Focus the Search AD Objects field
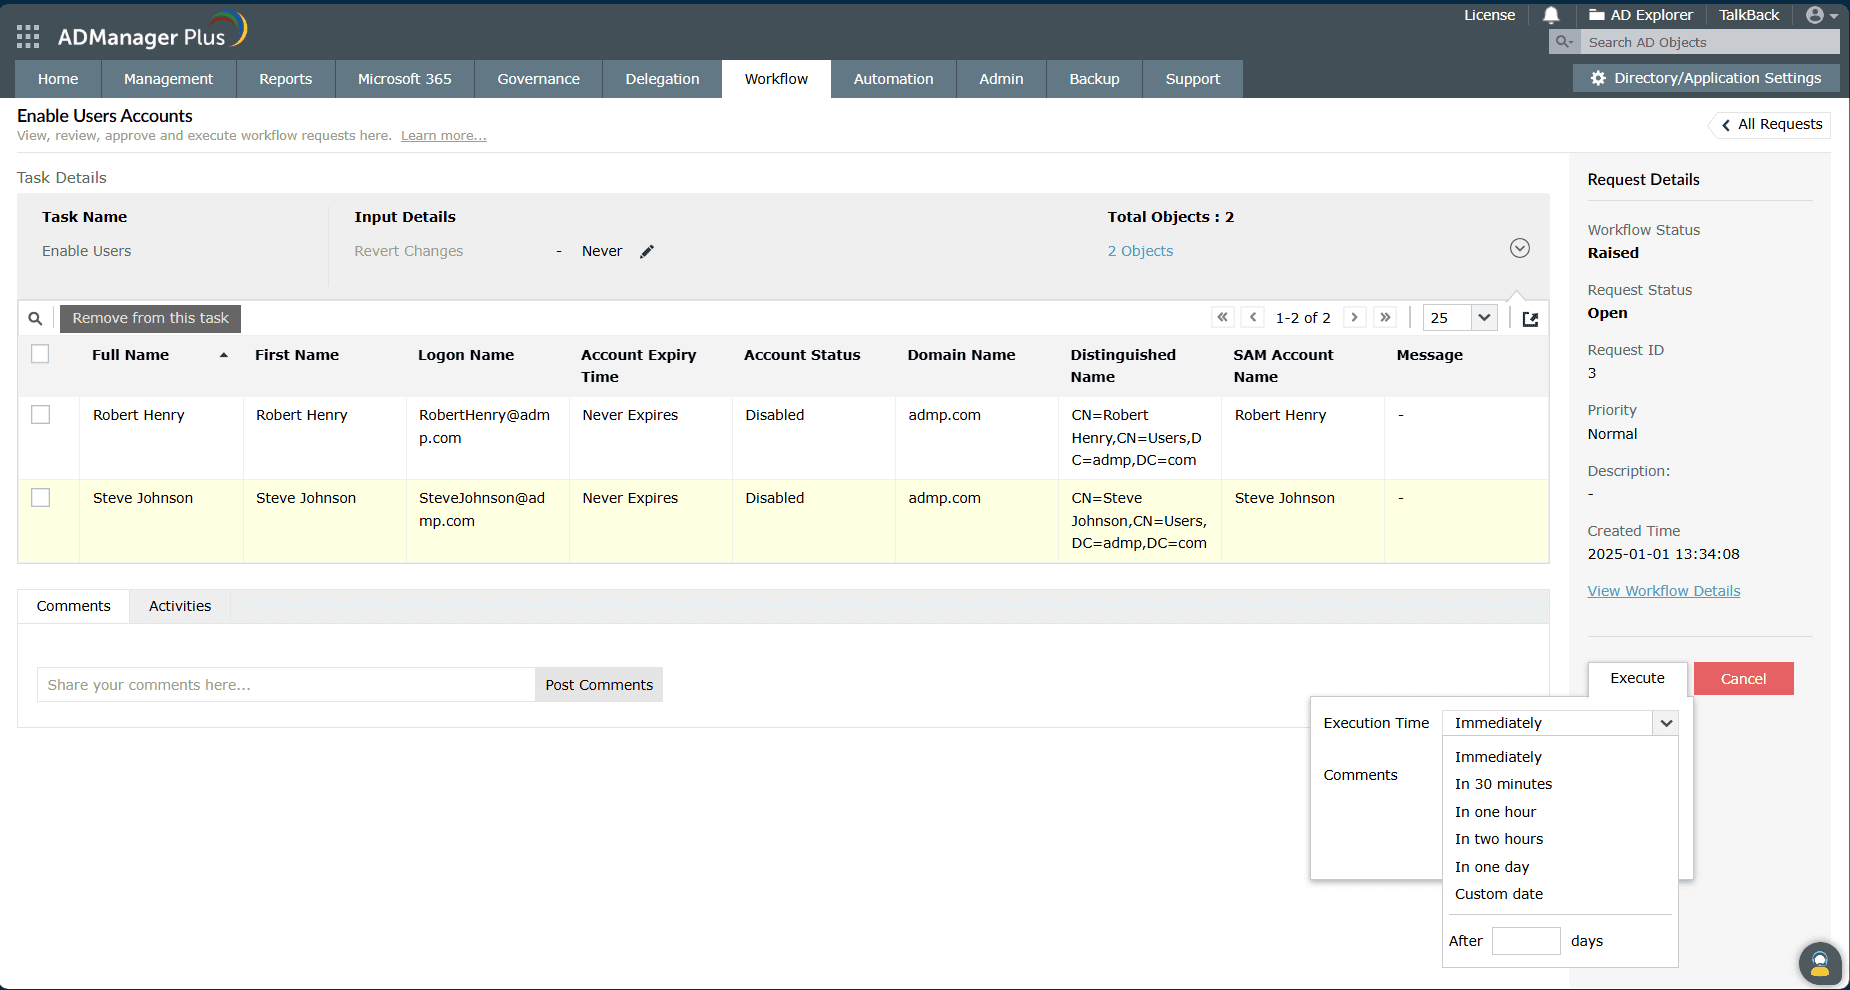 click(1710, 42)
